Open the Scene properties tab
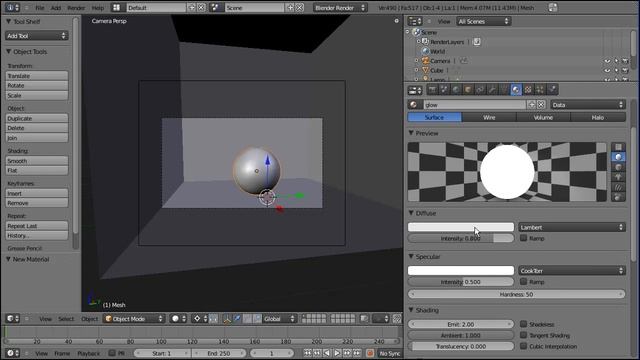Viewport: 640px width, 360px height. click(444, 89)
